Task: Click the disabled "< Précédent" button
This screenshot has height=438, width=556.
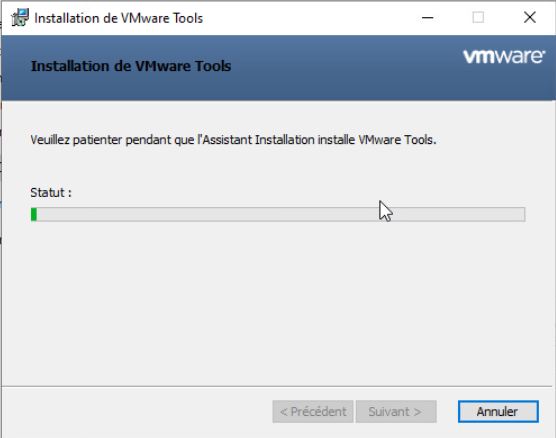Action: coord(313,412)
